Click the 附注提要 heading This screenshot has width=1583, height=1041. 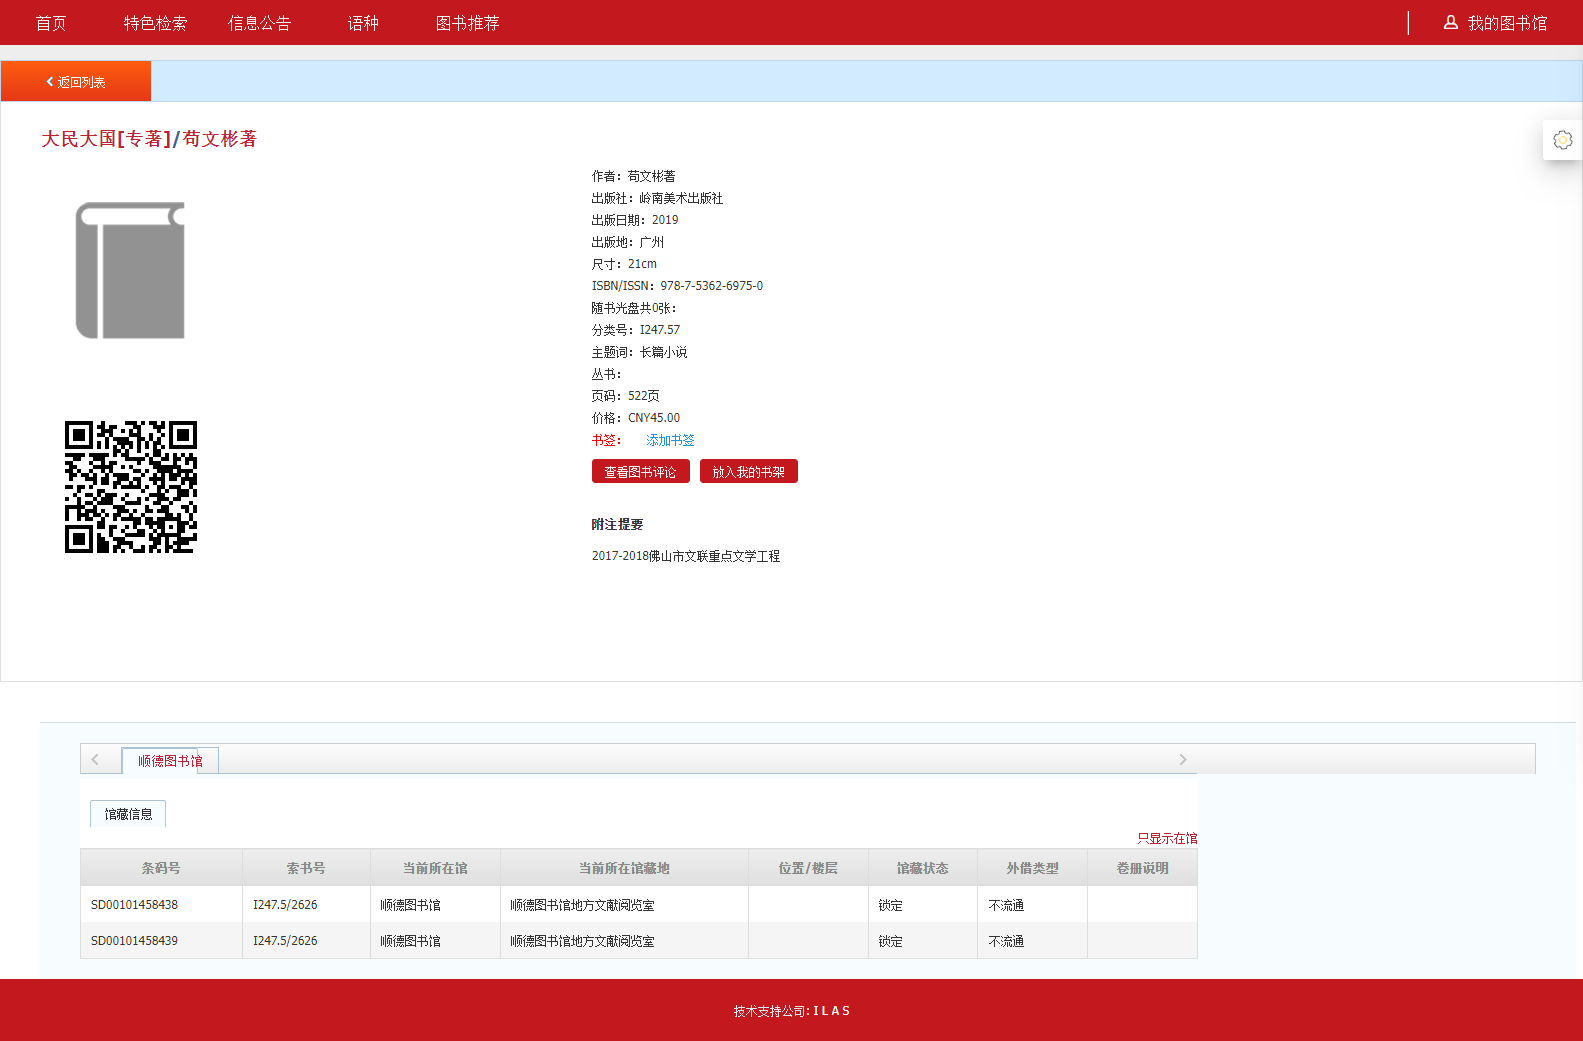[x=617, y=524]
